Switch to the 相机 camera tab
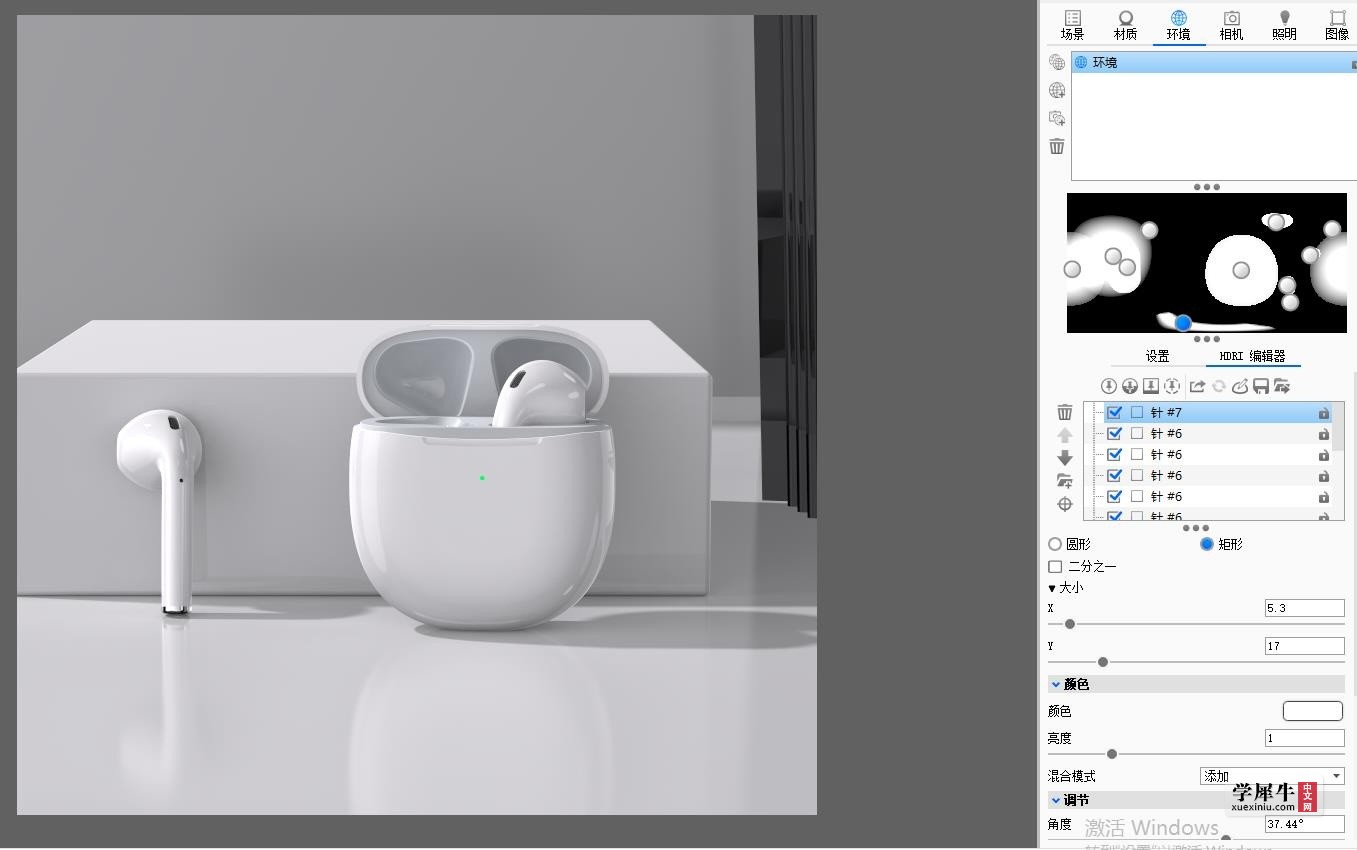The image size is (1357, 850). tap(1232, 24)
